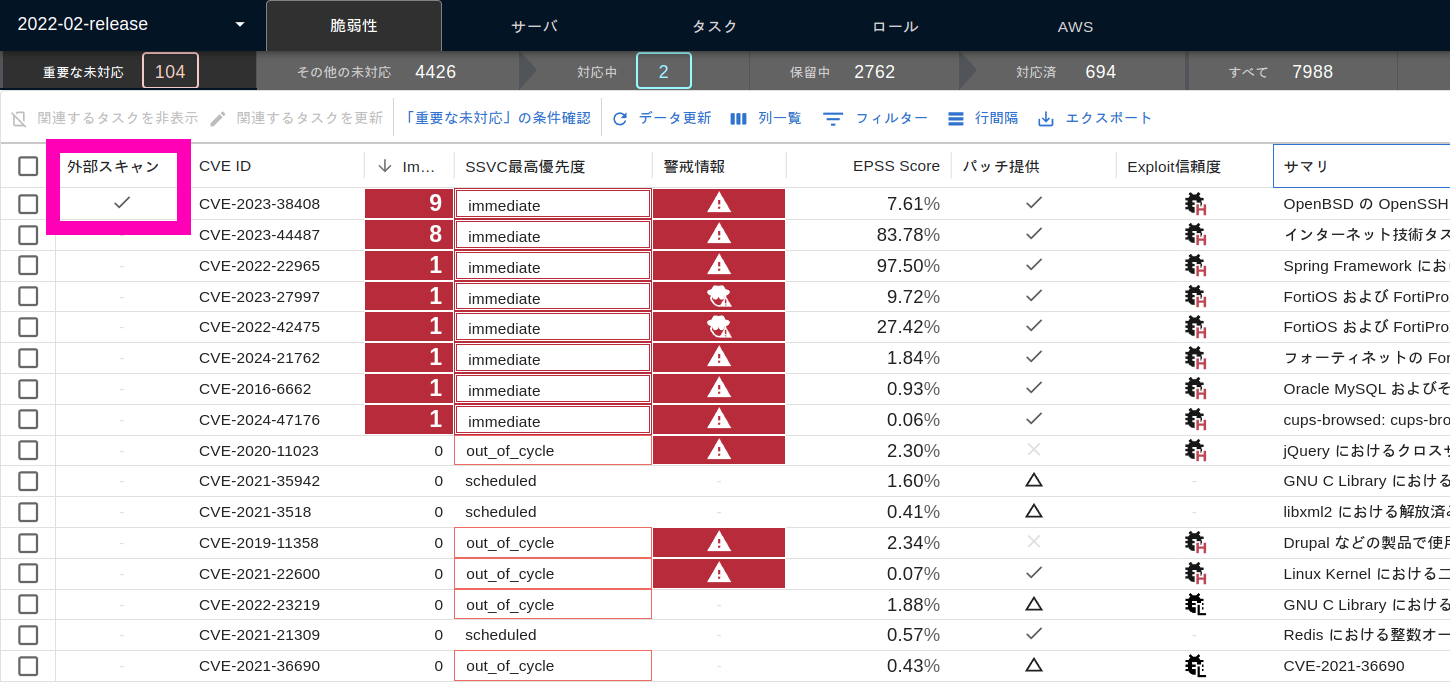Check the checkbox for CVE-2022-22965
Screen dimensions: 1450x682
pos(28,265)
